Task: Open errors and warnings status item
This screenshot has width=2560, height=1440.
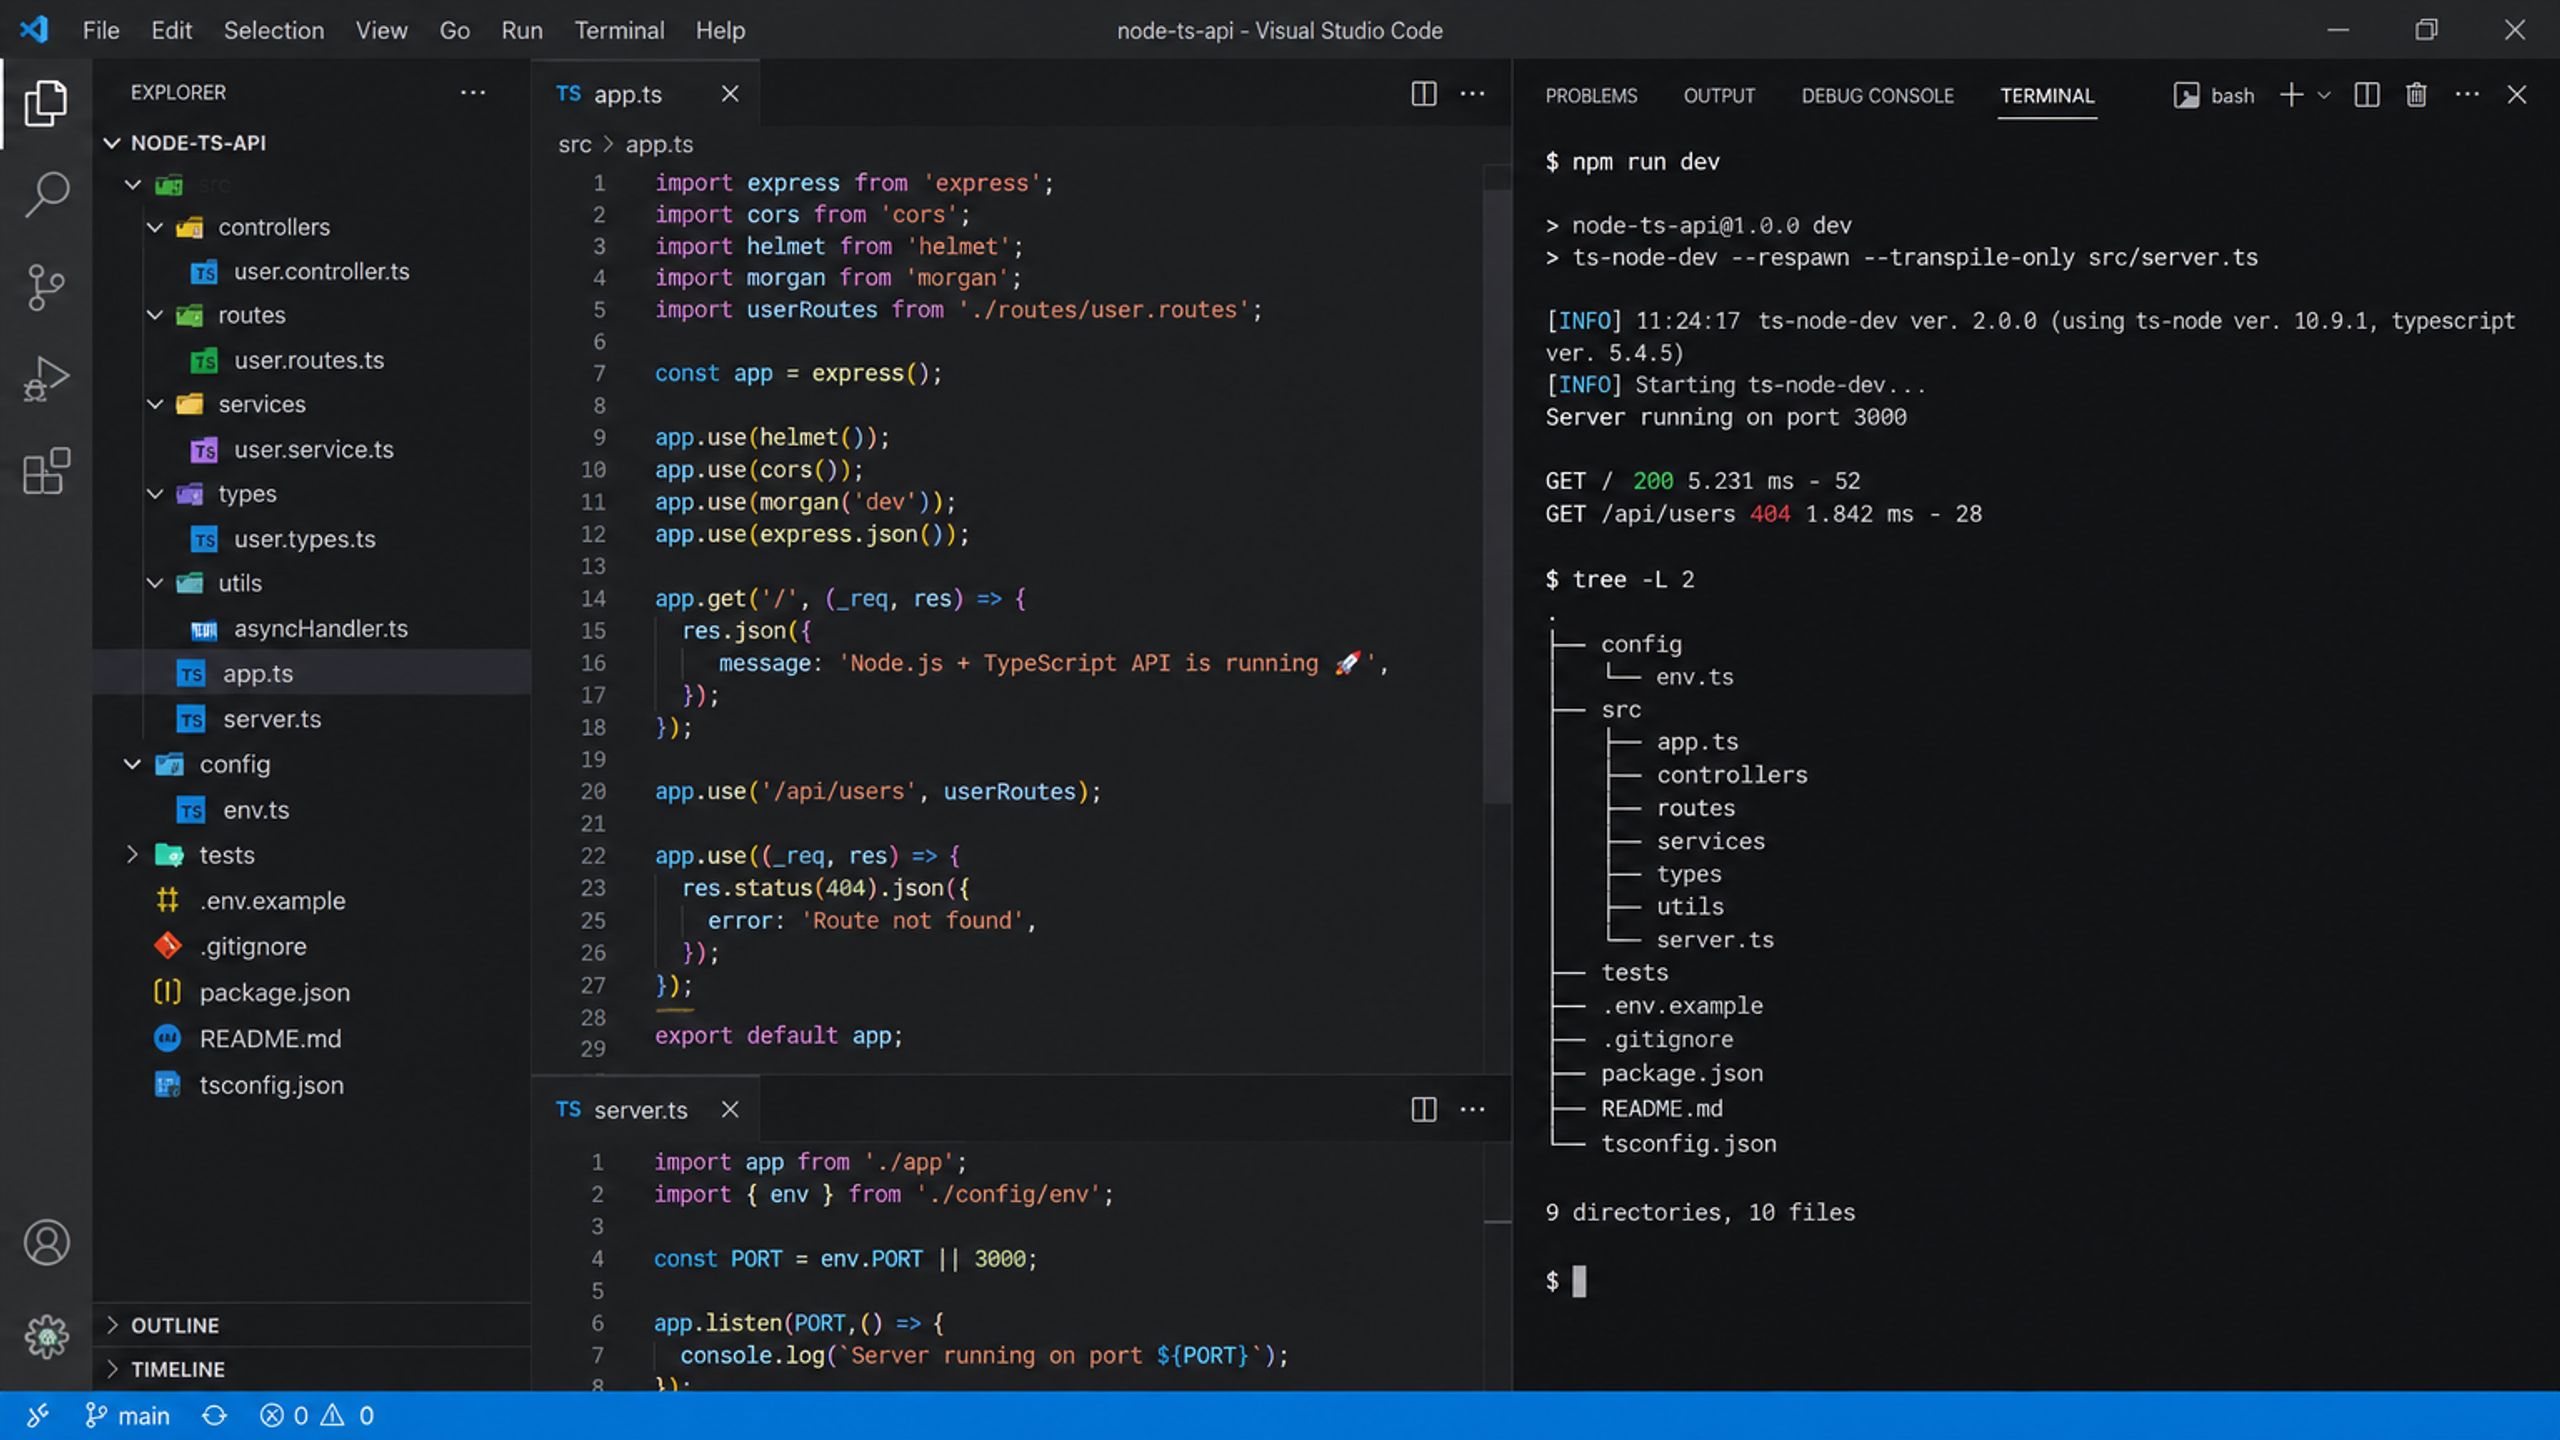Action: tap(317, 1416)
